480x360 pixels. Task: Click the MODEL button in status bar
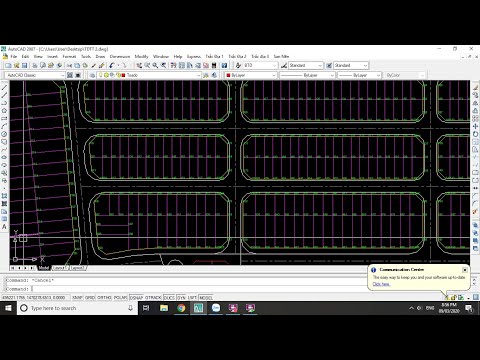tap(206, 297)
